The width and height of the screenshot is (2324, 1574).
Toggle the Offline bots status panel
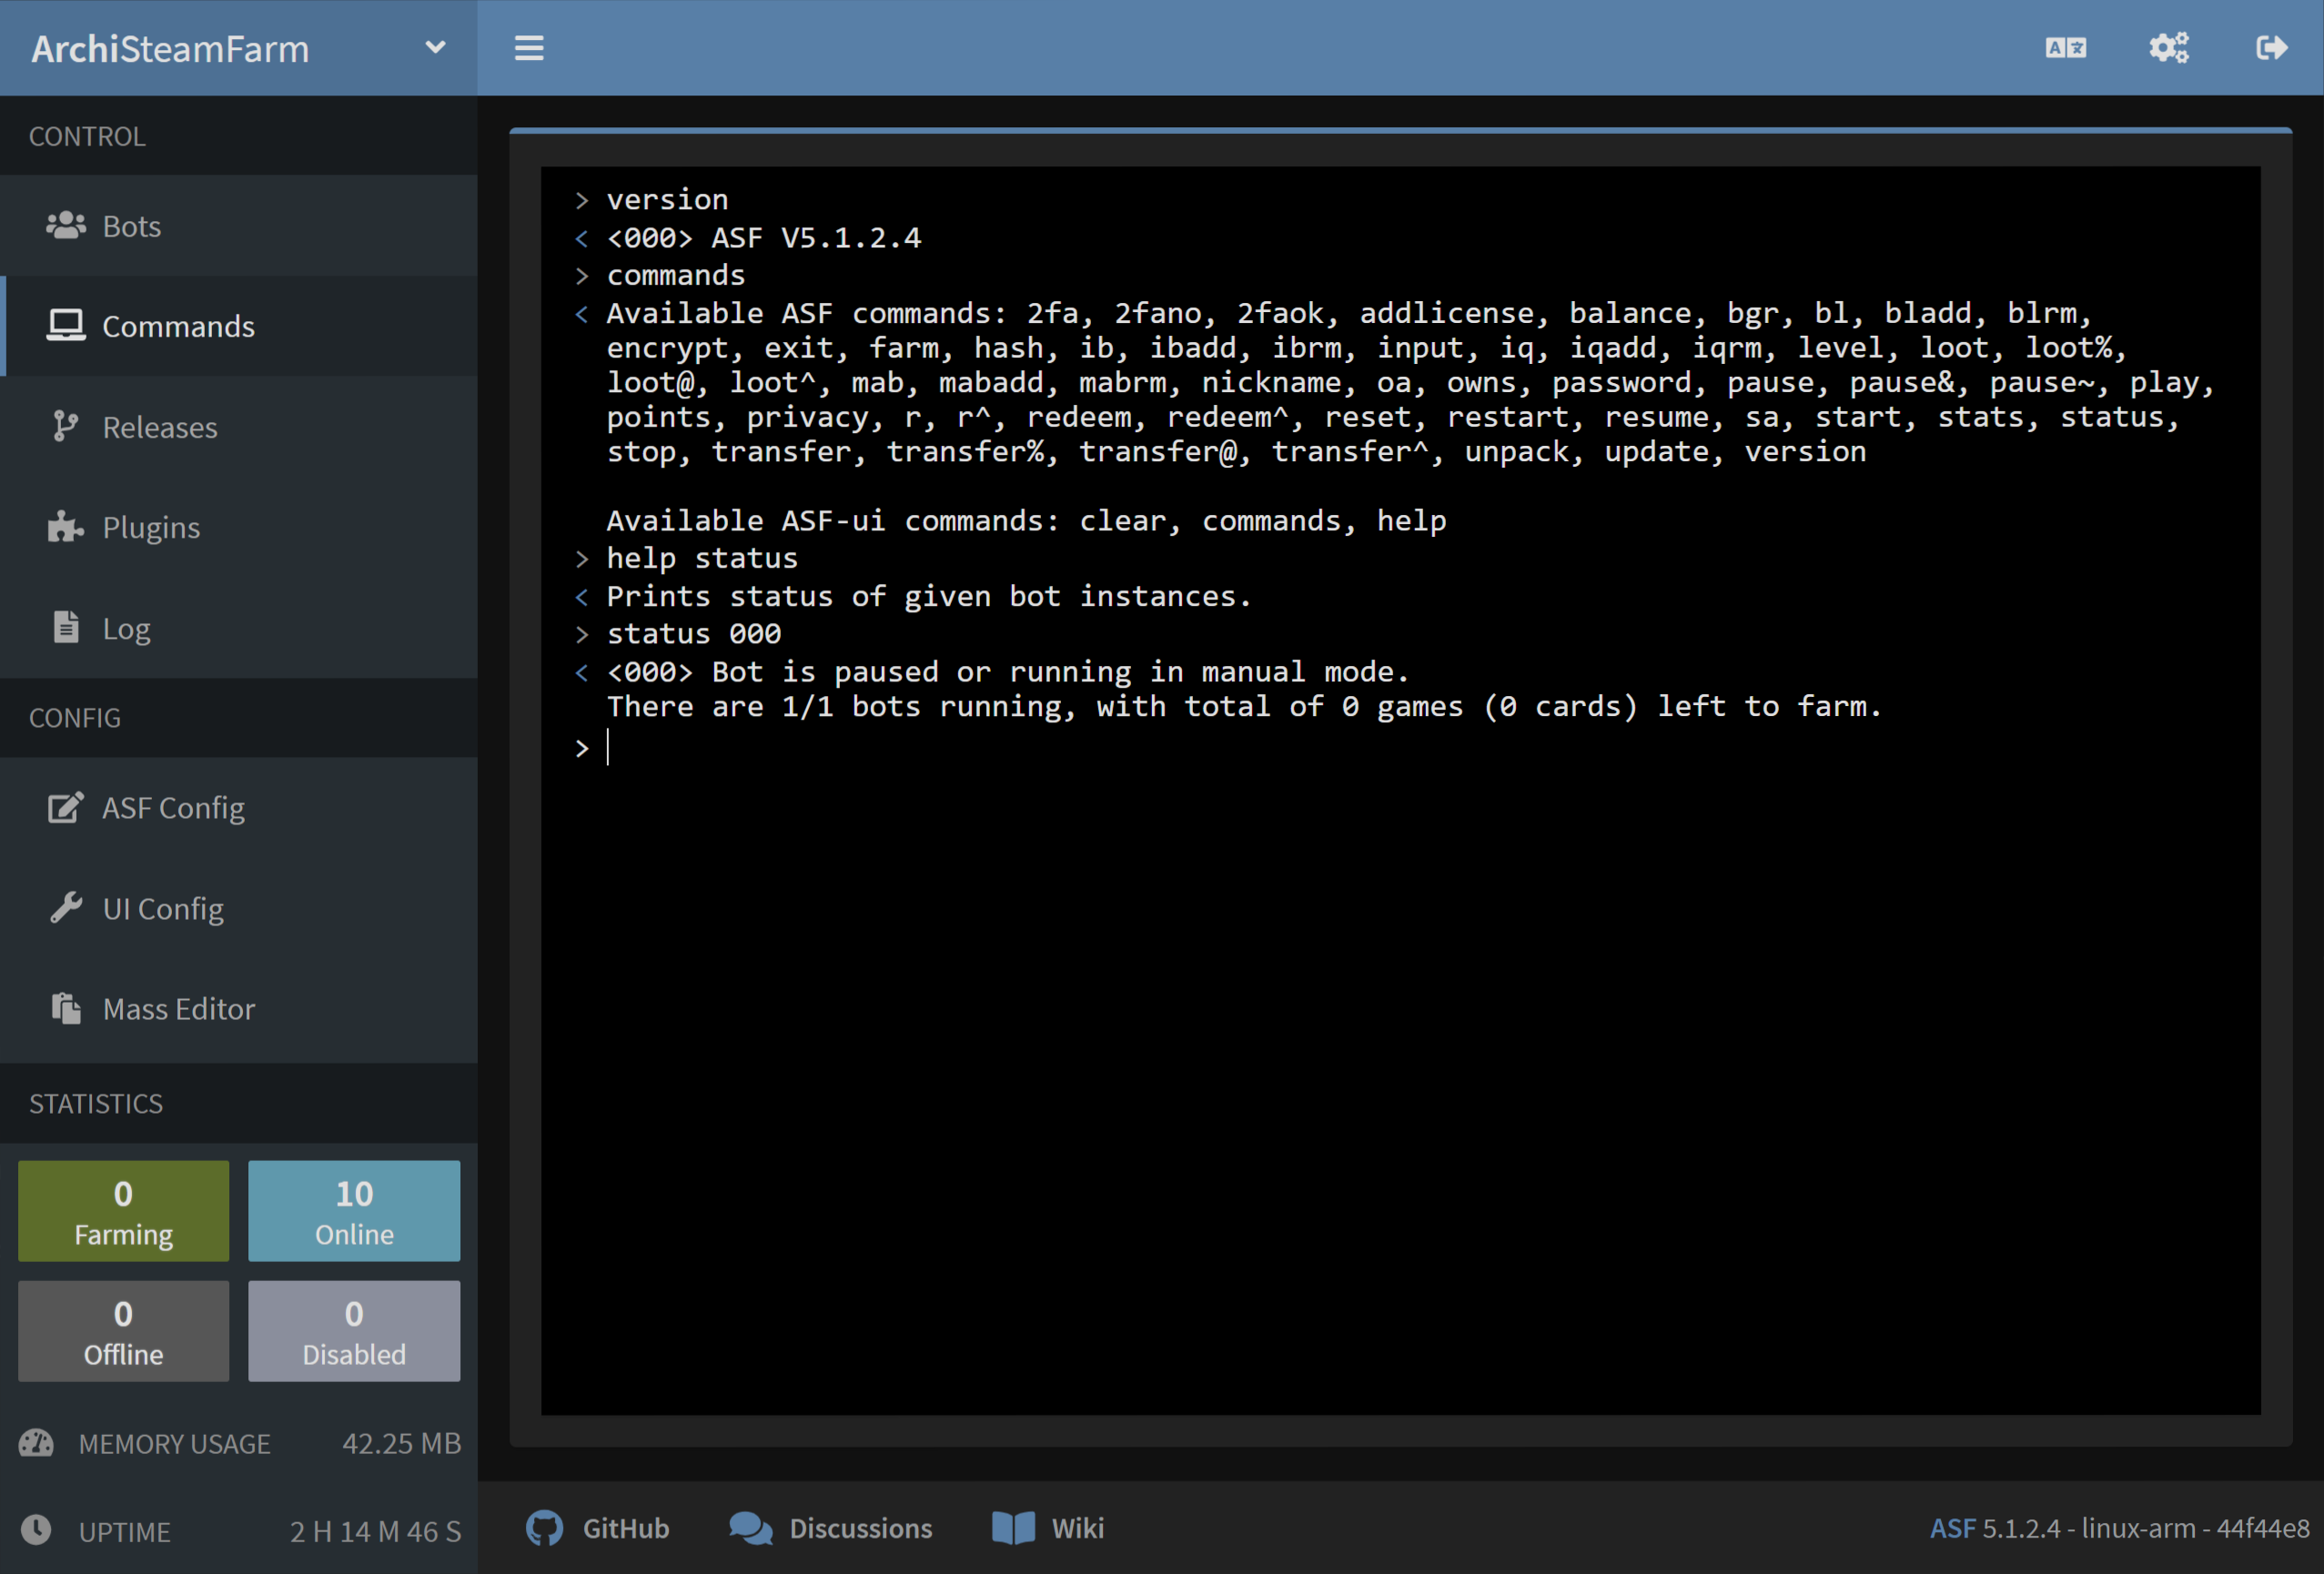tap(123, 1330)
